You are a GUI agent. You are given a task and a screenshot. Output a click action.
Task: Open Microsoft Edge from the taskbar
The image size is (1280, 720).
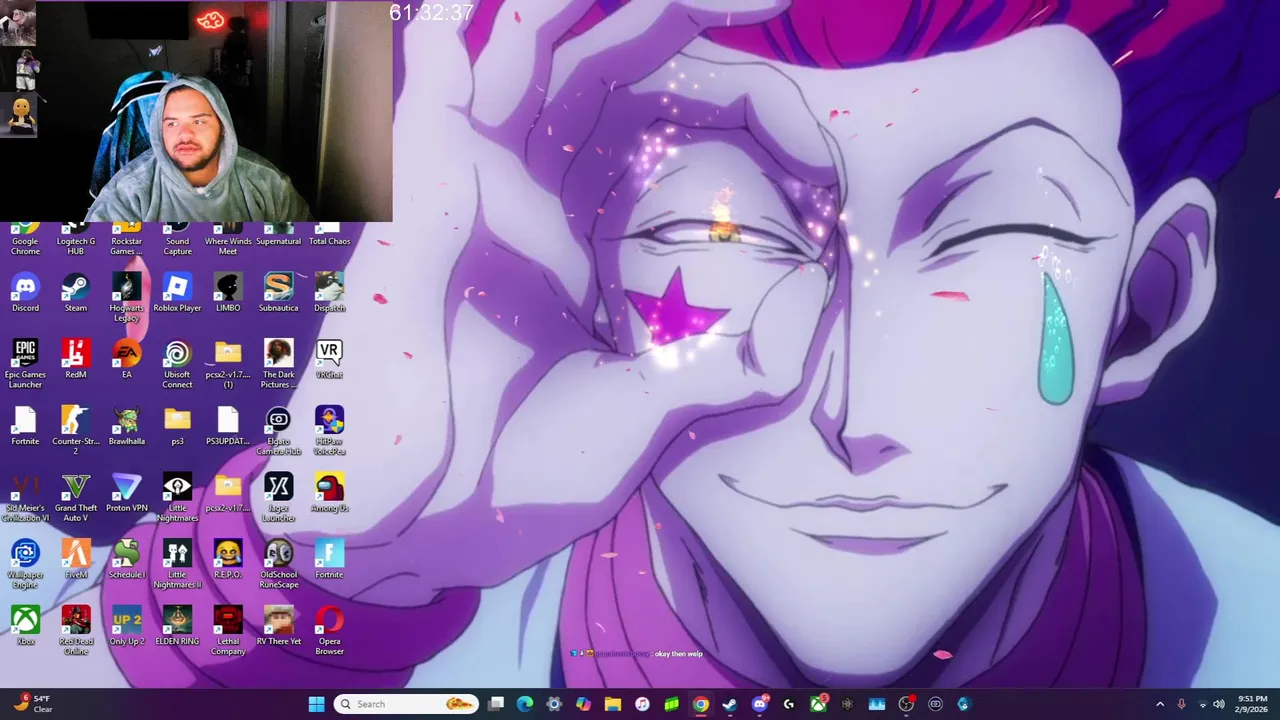pos(525,704)
